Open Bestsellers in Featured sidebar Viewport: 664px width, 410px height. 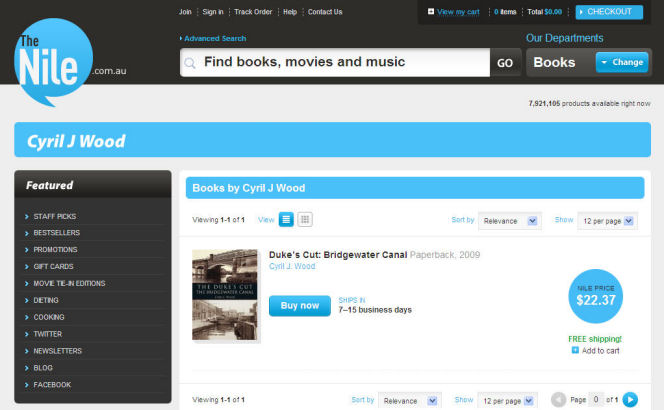pos(56,233)
